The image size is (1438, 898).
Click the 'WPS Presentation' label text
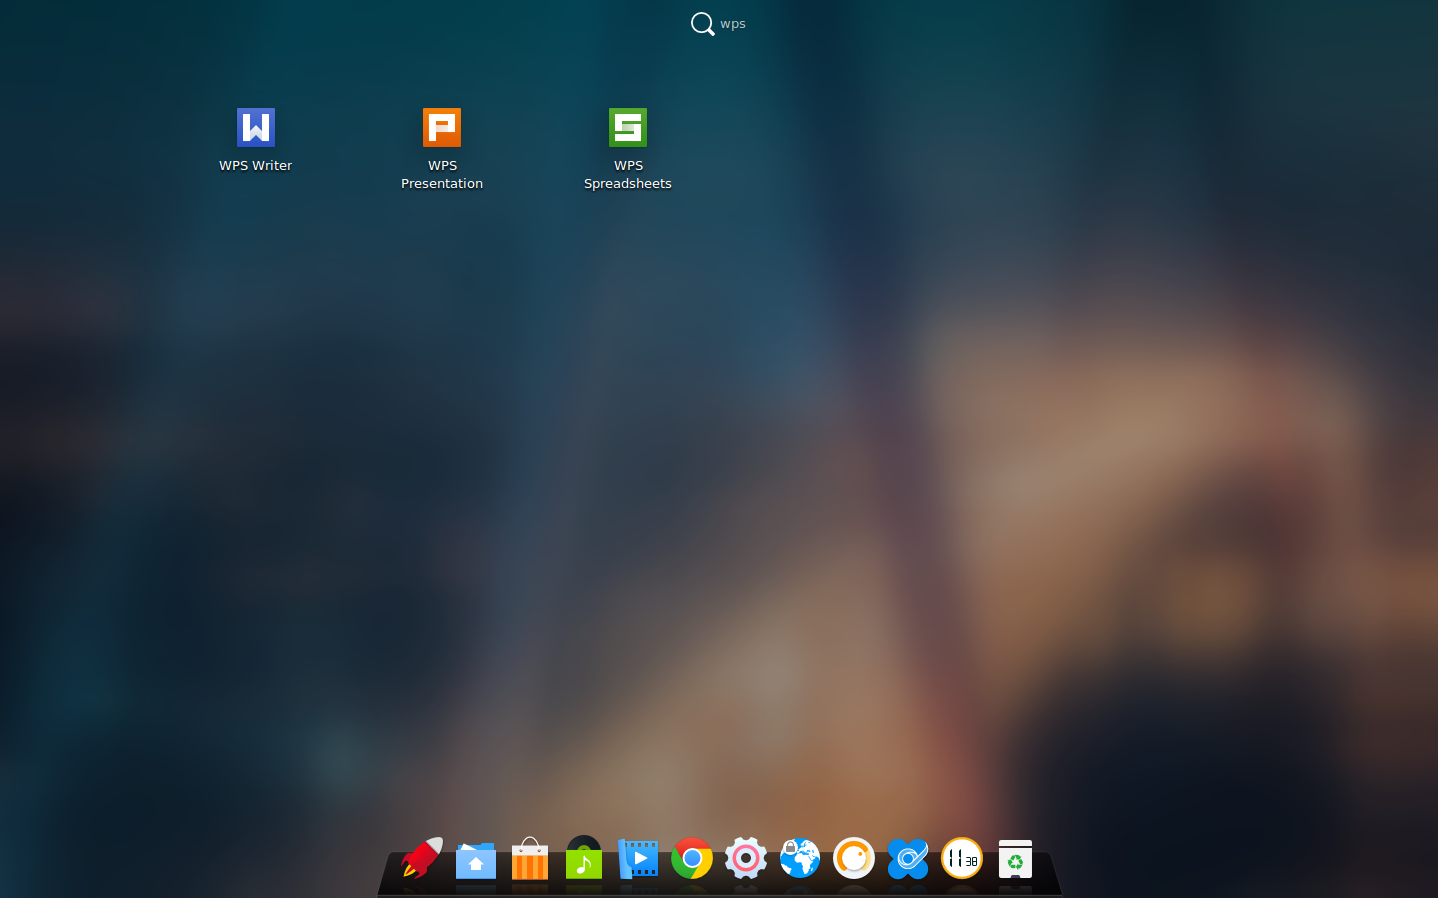pyautogui.click(x=442, y=175)
